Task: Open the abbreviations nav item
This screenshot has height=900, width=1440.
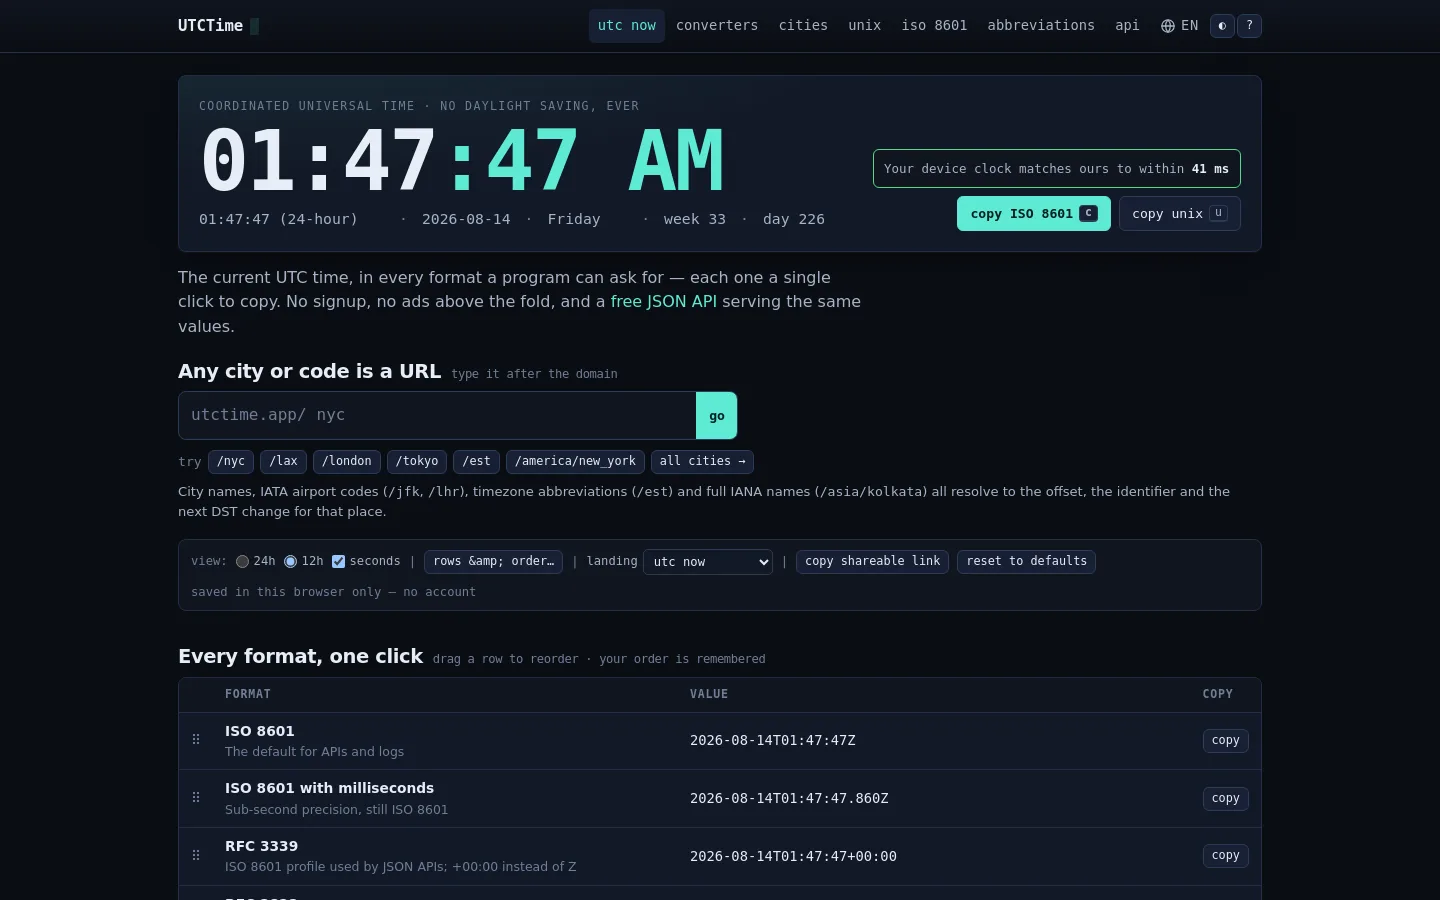Action: (1041, 26)
